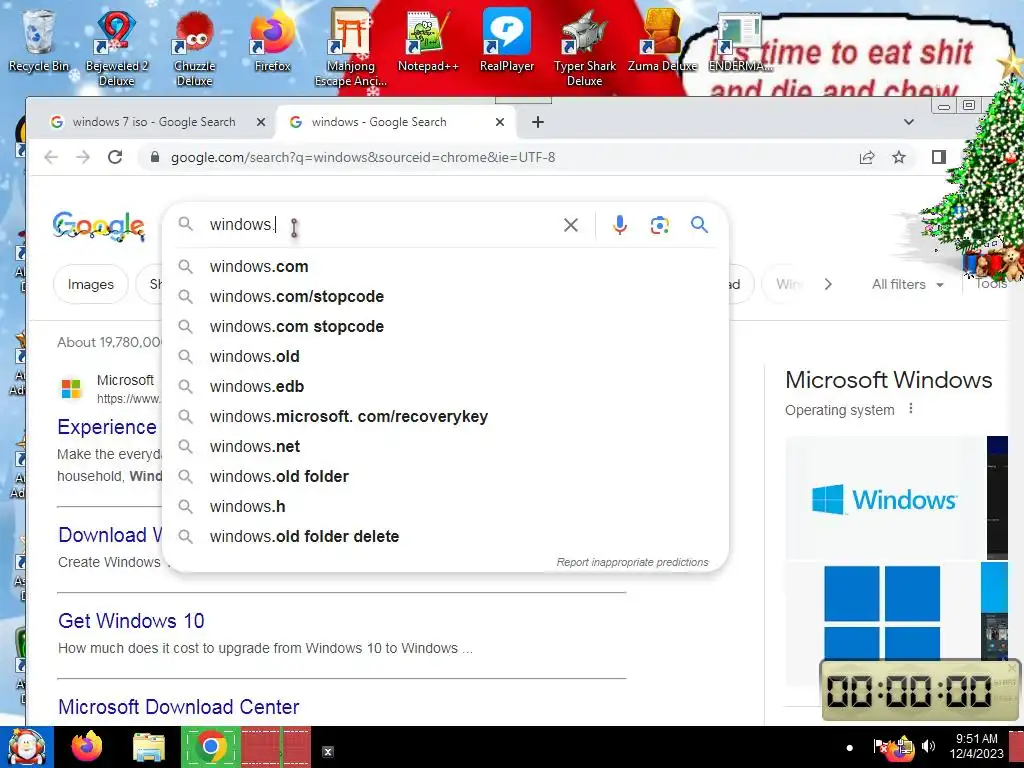Open more options for Microsoft Windows panel
Viewport: 1024px width, 768px height.
click(x=910, y=409)
